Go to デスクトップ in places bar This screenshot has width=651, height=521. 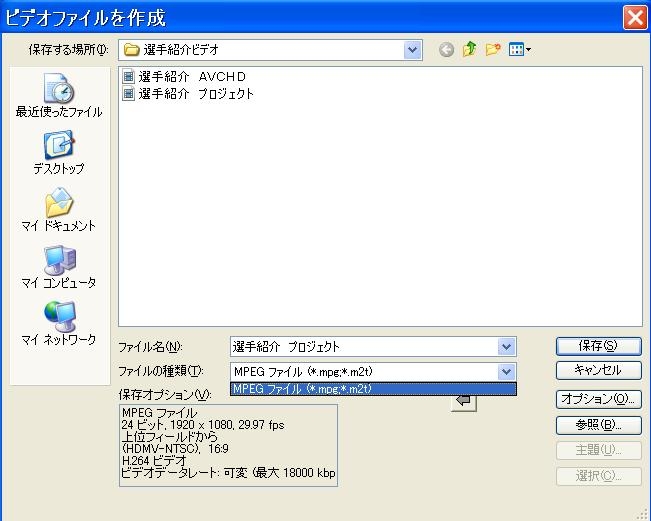point(59,152)
